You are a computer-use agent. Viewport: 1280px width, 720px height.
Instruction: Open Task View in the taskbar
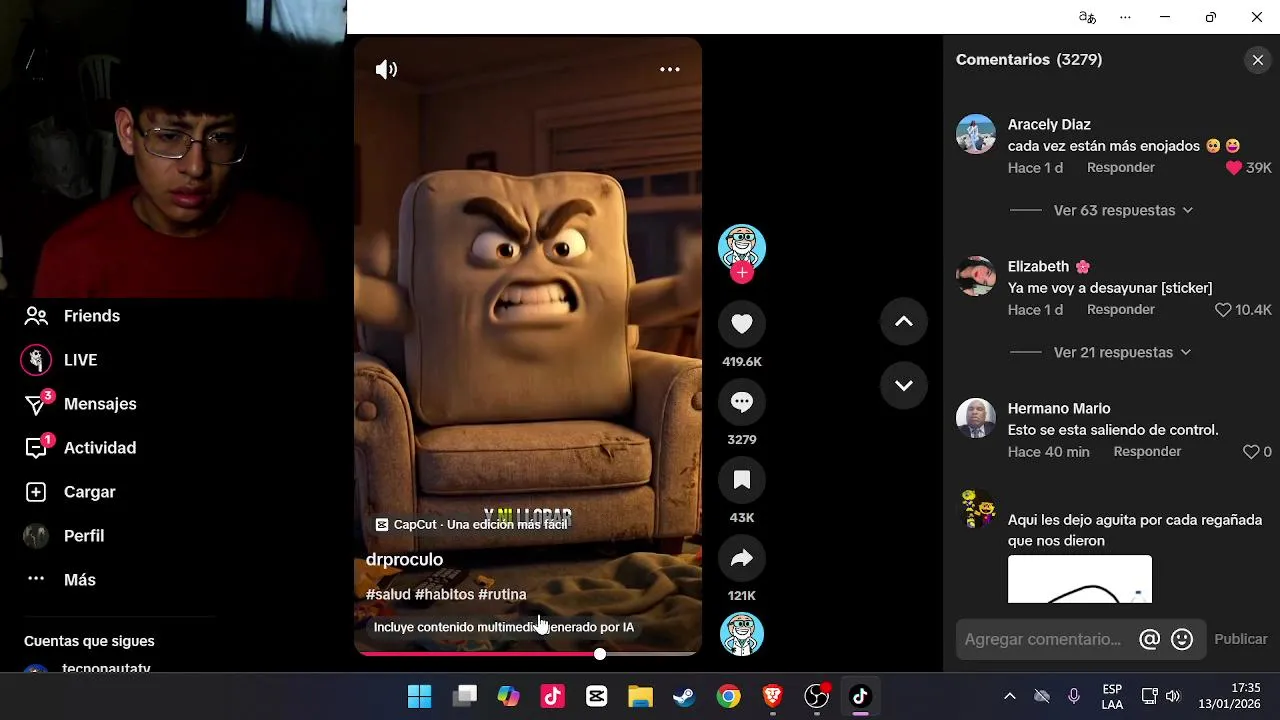coord(465,696)
